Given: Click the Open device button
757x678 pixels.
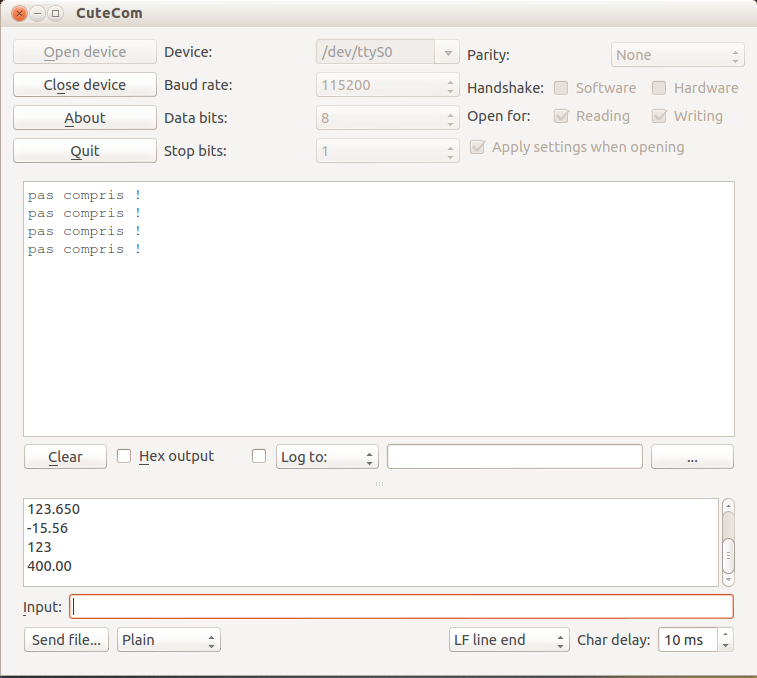Looking at the screenshot, I should pos(85,52).
